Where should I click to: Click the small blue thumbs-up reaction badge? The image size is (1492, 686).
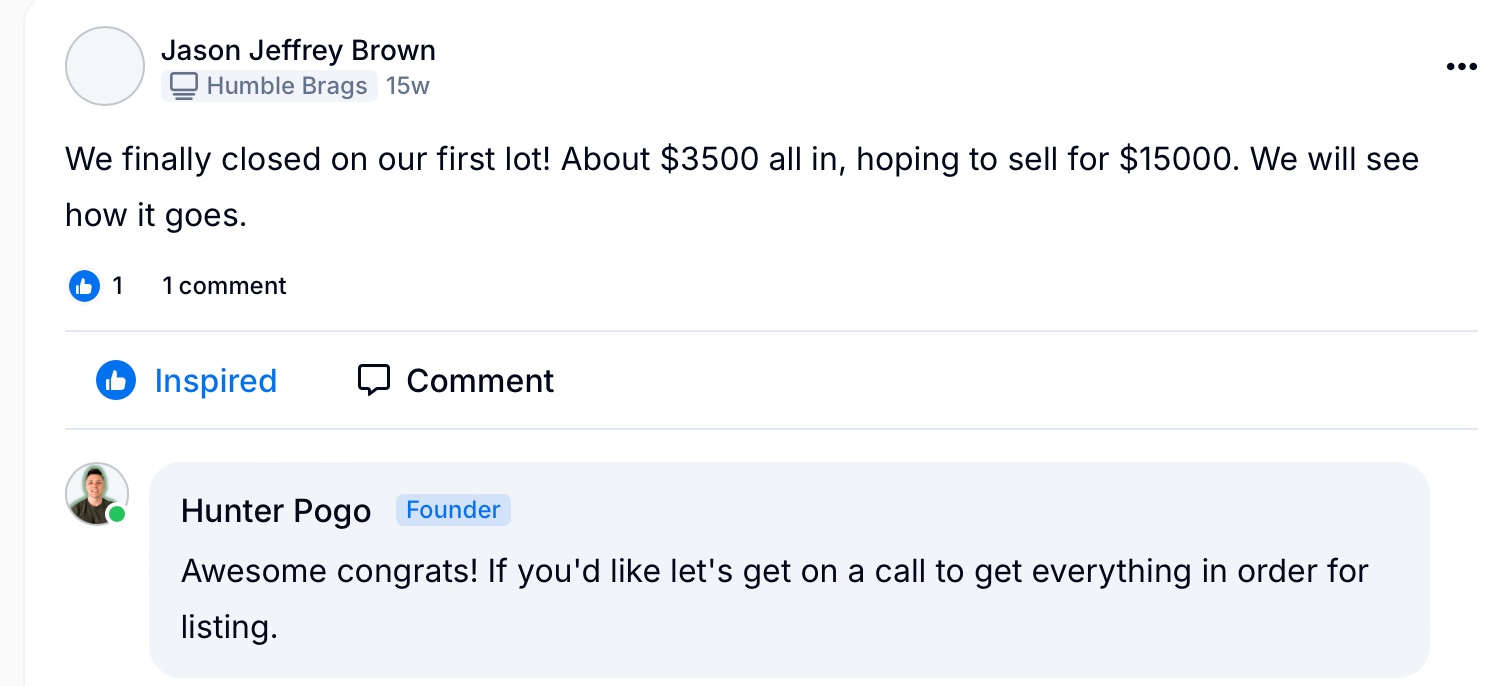pyautogui.click(x=85, y=286)
